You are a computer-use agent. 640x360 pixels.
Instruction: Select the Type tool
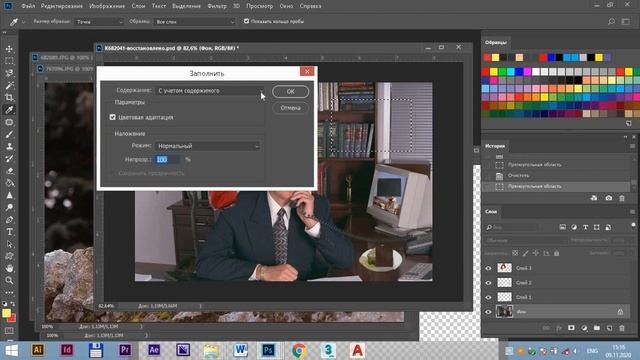[x=9, y=232]
